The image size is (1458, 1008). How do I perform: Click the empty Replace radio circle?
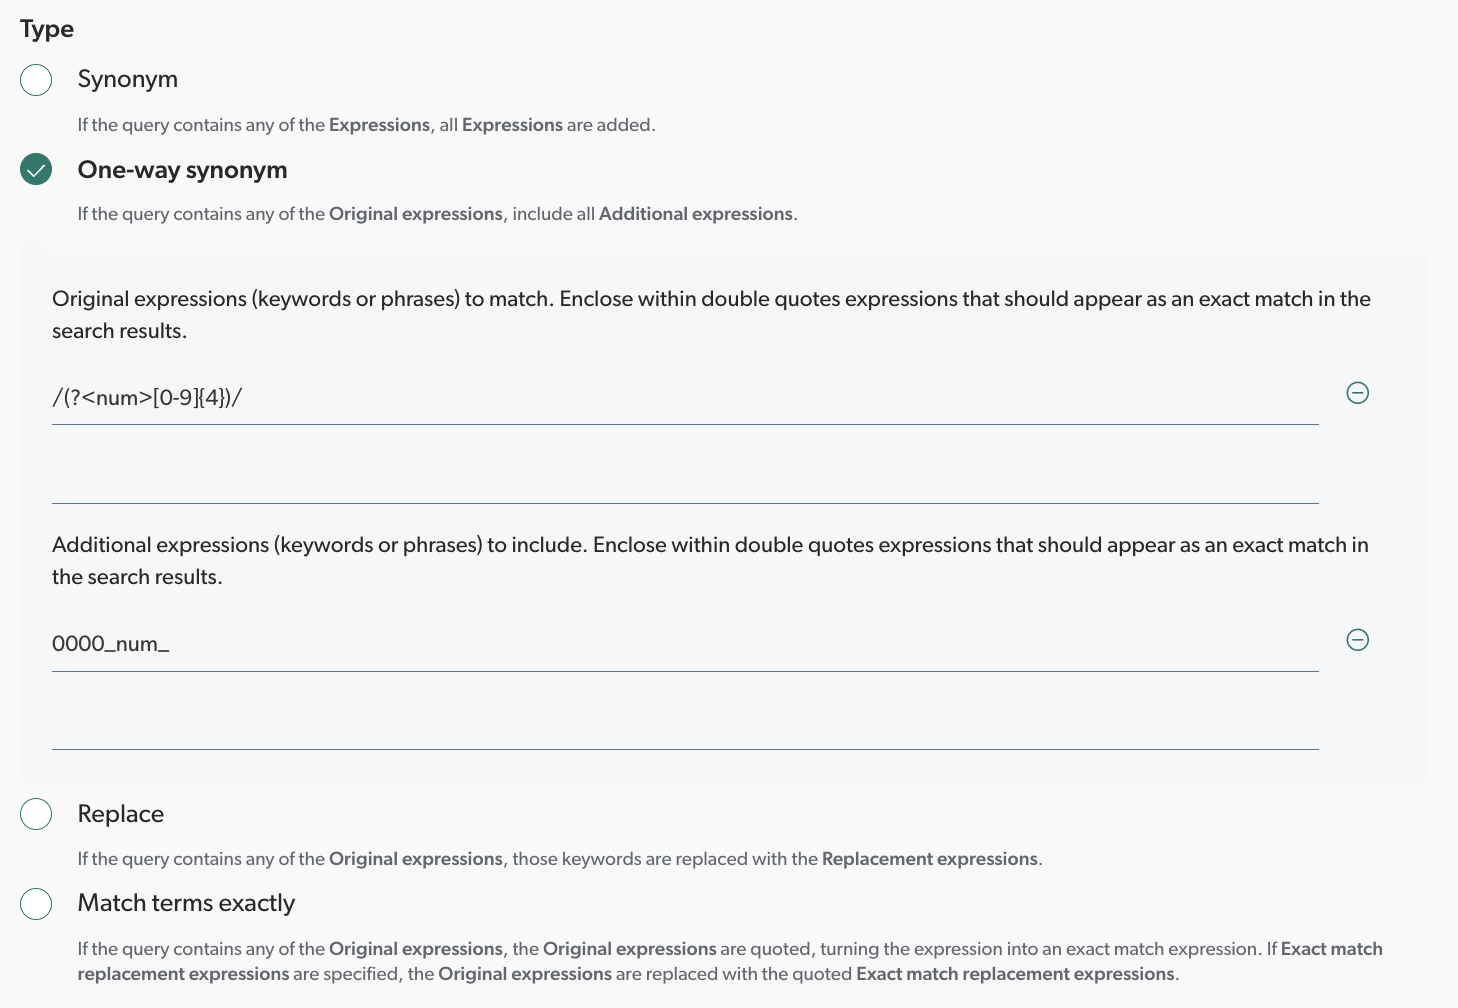coord(35,813)
